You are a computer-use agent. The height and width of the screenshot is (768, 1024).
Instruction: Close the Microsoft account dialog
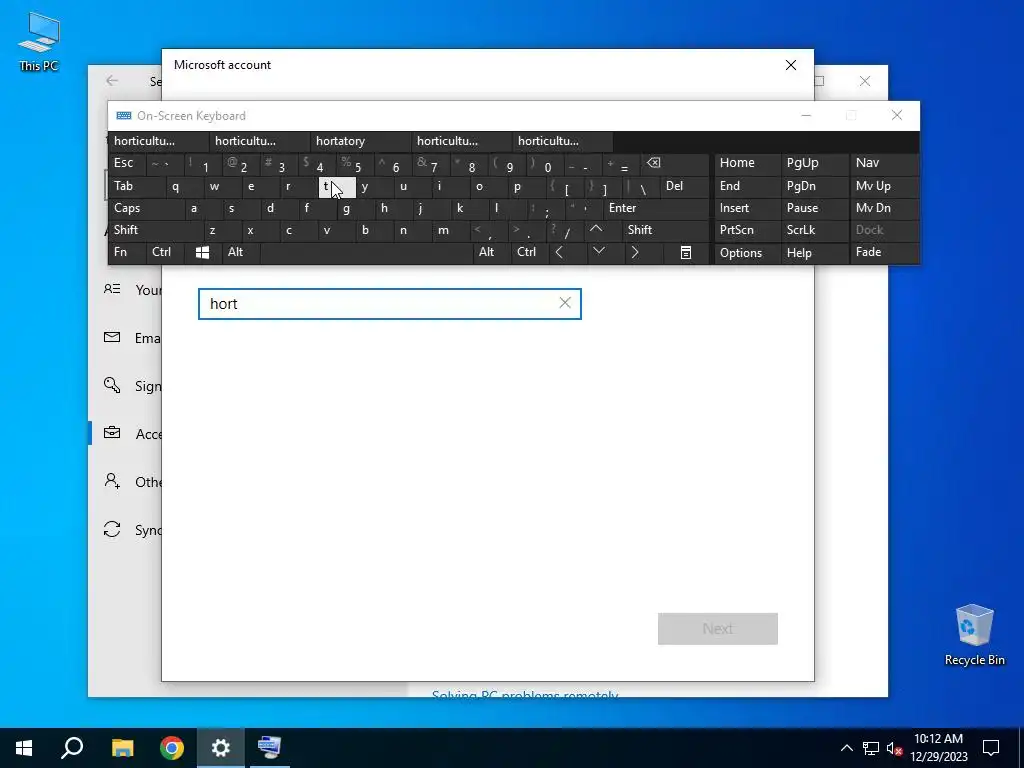pyautogui.click(x=791, y=65)
